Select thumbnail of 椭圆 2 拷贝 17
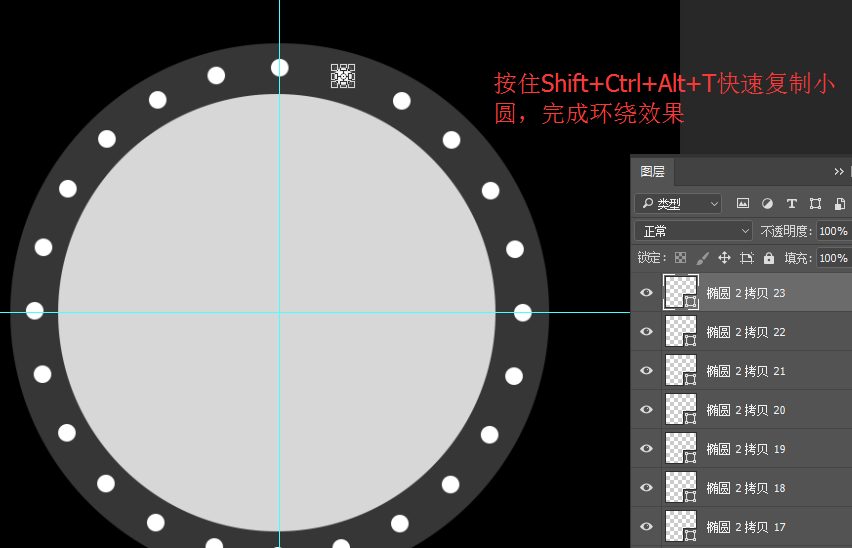 [x=681, y=526]
